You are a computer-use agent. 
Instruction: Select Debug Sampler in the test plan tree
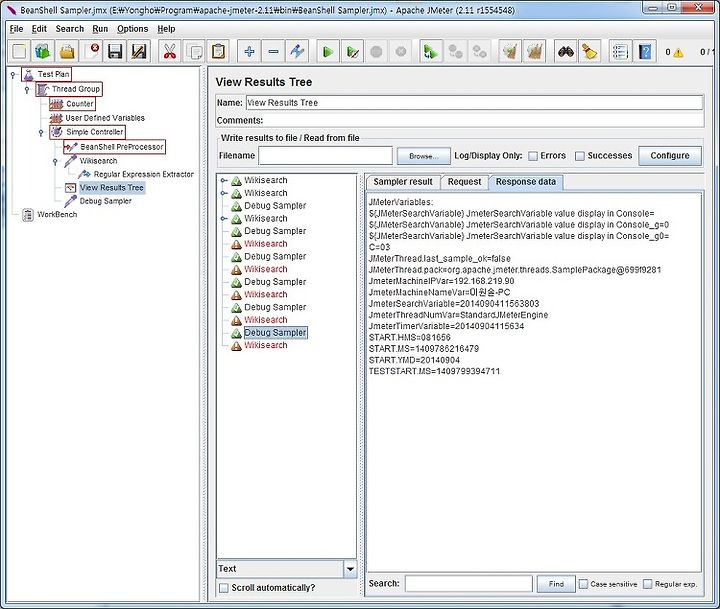click(x=98, y=201)
